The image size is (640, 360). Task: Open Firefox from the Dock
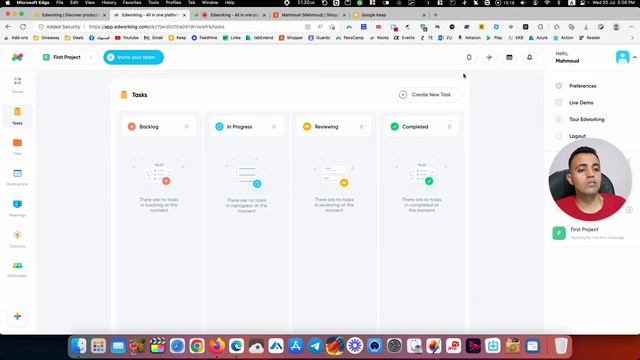[217, 346]
